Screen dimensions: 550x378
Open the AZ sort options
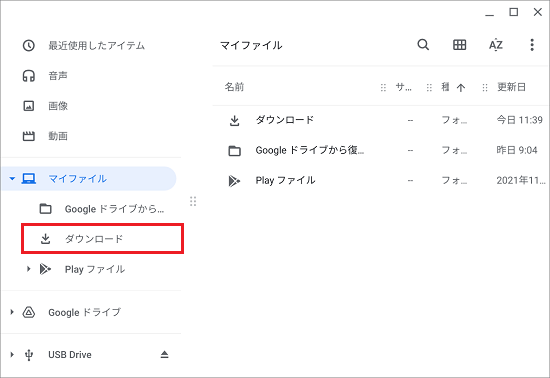(496, 45)
